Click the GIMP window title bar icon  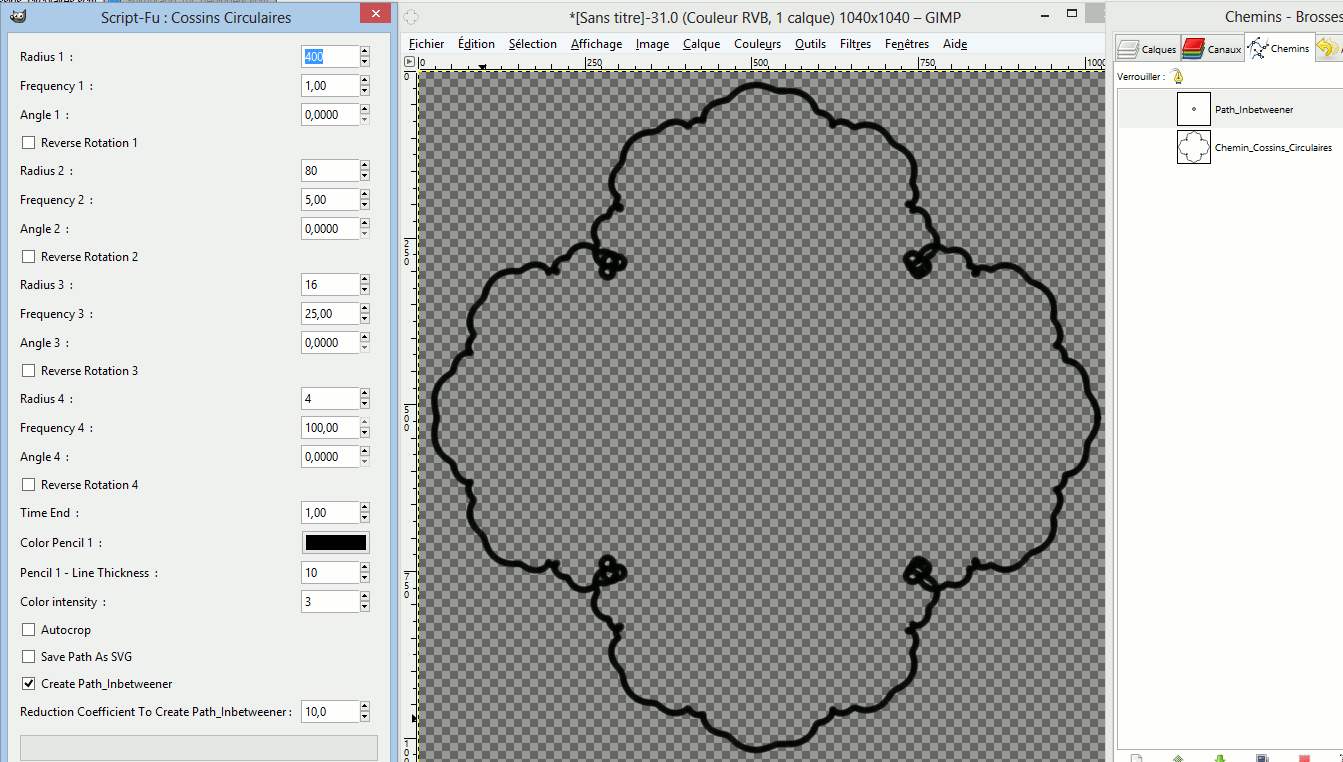coord(411,16)
